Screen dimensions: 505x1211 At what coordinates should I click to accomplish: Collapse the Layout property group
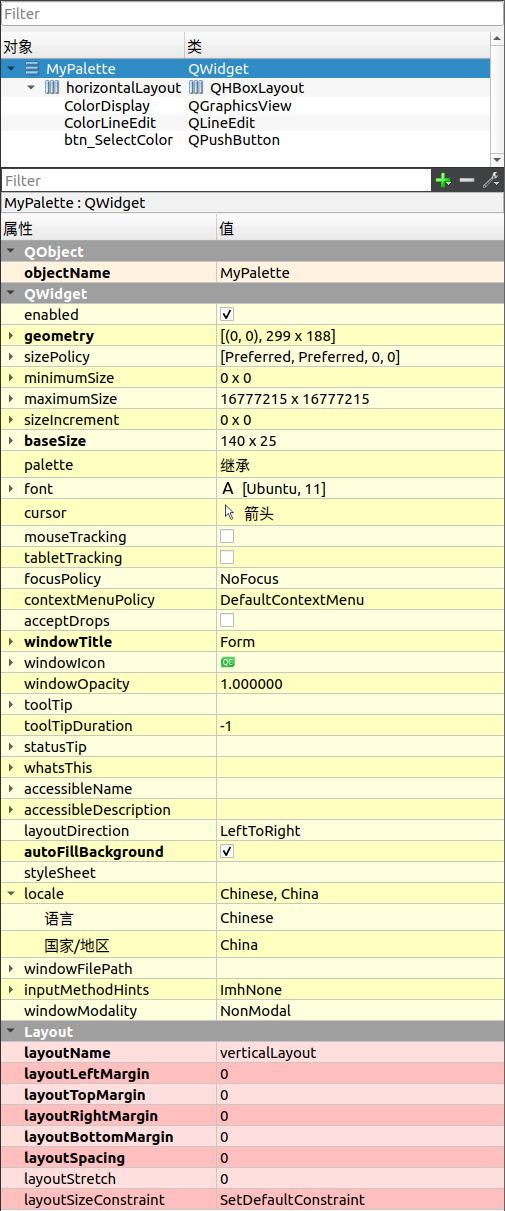point(10,1031)
